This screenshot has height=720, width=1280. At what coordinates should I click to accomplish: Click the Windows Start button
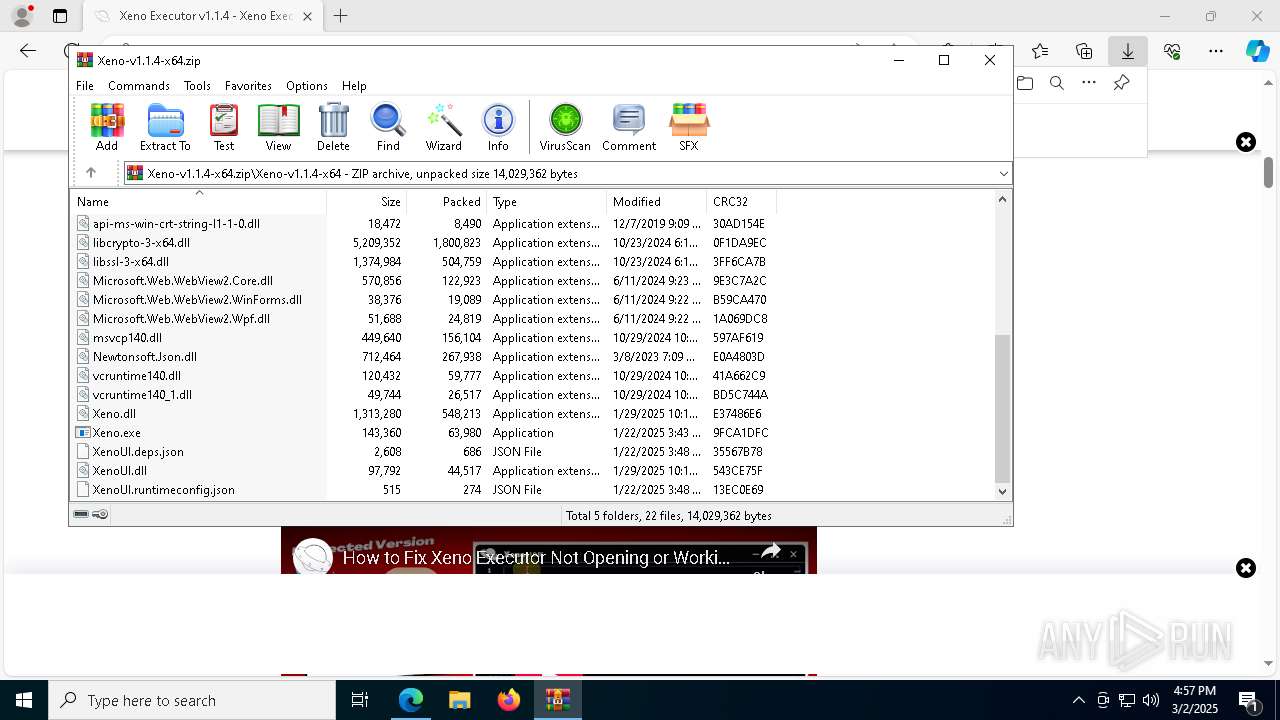pos(24,700)
